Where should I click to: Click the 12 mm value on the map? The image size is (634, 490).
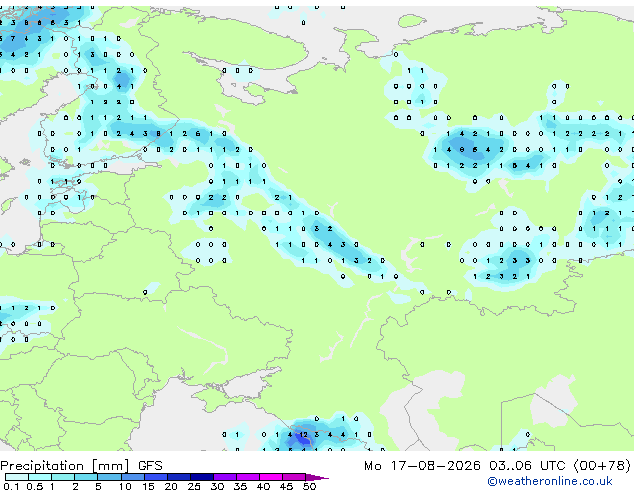(x=303, y=435)
